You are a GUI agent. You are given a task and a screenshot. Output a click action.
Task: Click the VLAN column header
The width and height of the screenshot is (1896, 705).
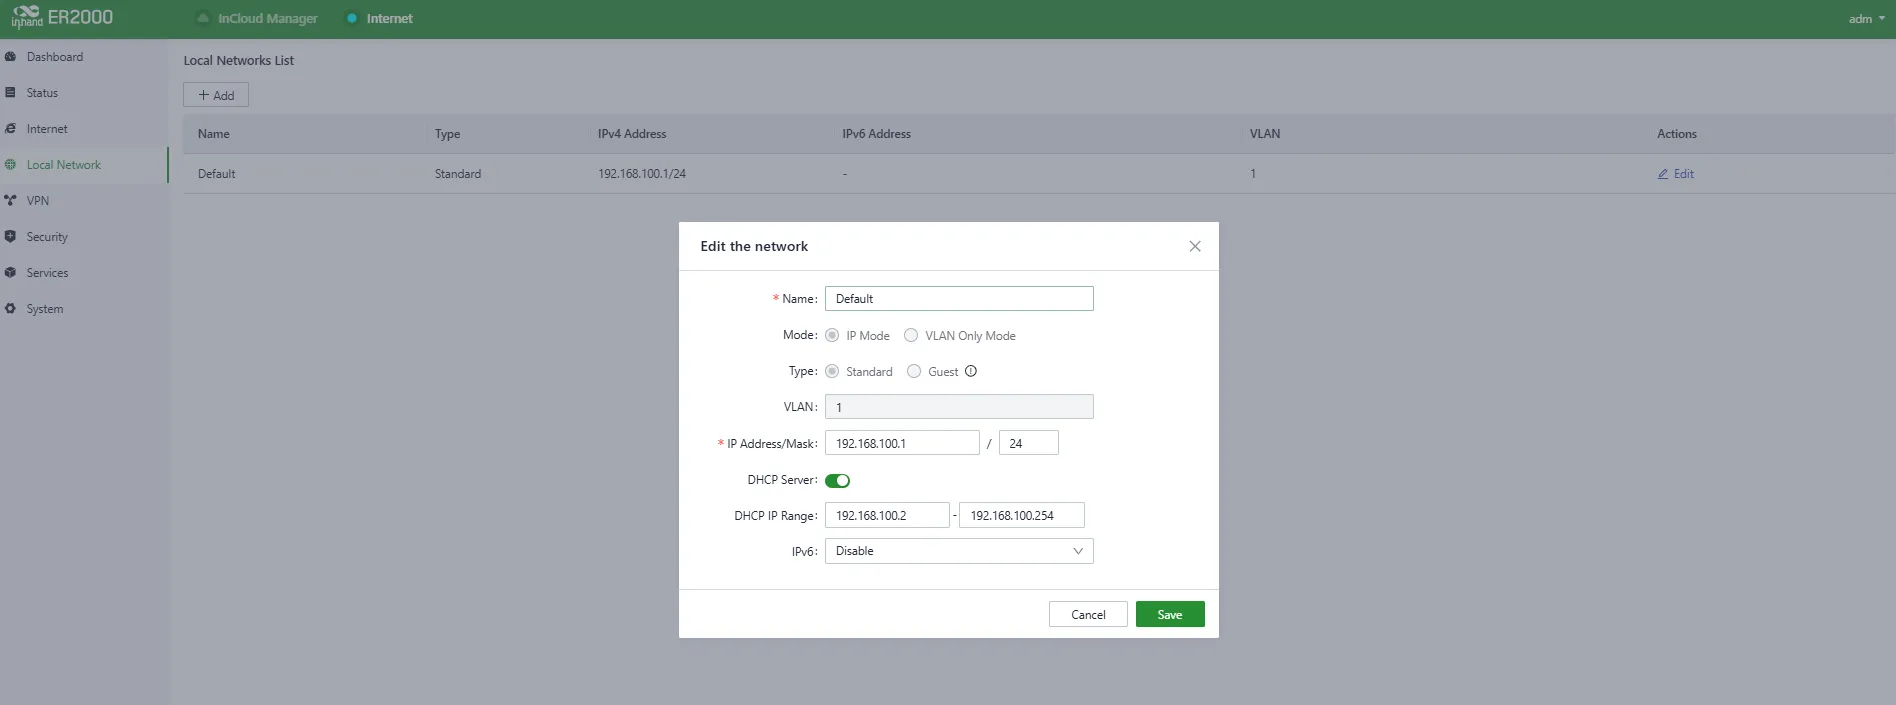click(1265, 134)
